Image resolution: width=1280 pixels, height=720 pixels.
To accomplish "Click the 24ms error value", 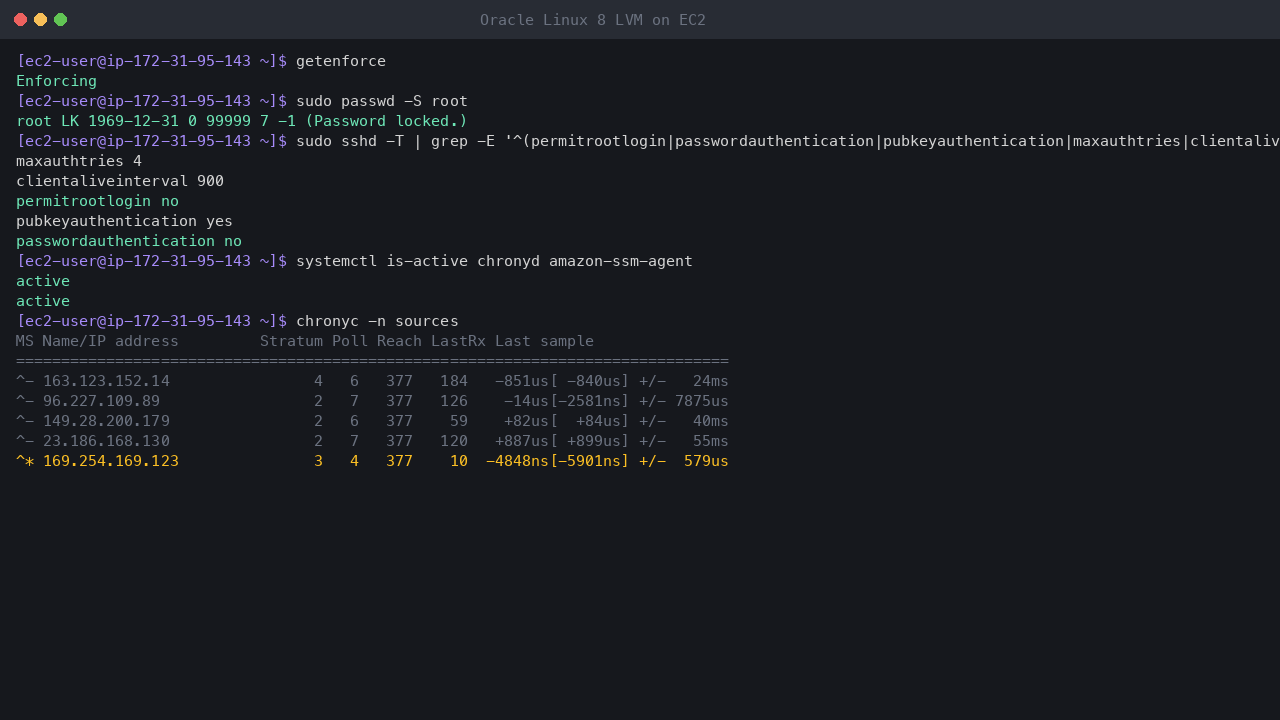I will [x=711, y=381].
